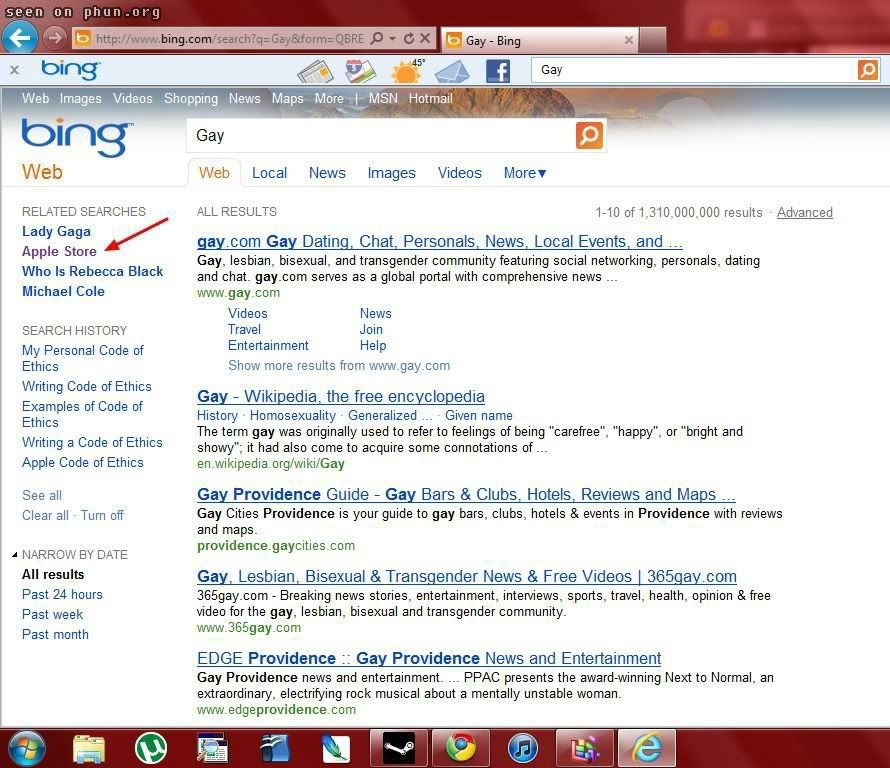The width and height of the screenshot is (890, 768).
Task: Open the address bar dropdown arrow
Action: point(393,39)
